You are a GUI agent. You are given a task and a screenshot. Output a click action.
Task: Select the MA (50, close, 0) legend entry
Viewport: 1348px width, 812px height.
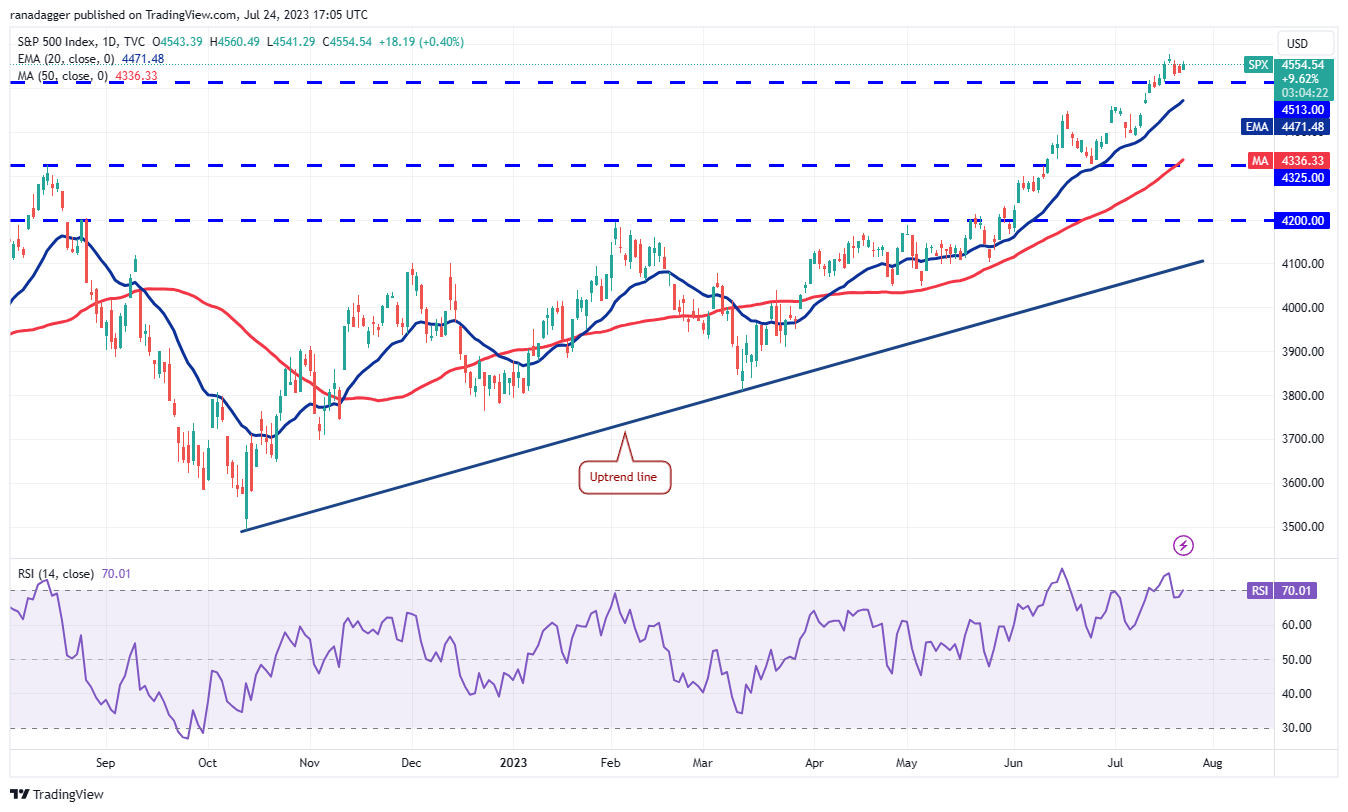[x=60, y=75]
